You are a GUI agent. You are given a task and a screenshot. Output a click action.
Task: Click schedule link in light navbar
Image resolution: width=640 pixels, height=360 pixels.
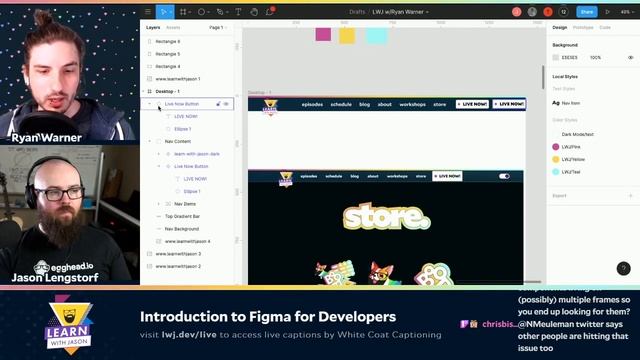341,104
